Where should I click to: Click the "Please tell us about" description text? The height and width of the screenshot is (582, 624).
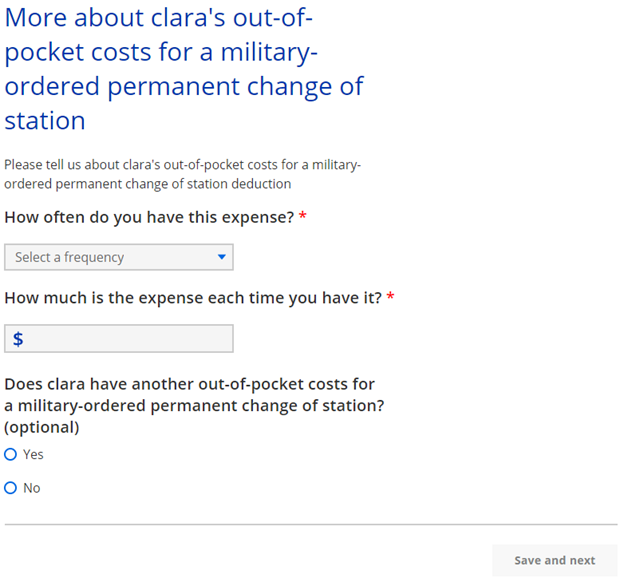pyautogui.click(x=182, y=174)
